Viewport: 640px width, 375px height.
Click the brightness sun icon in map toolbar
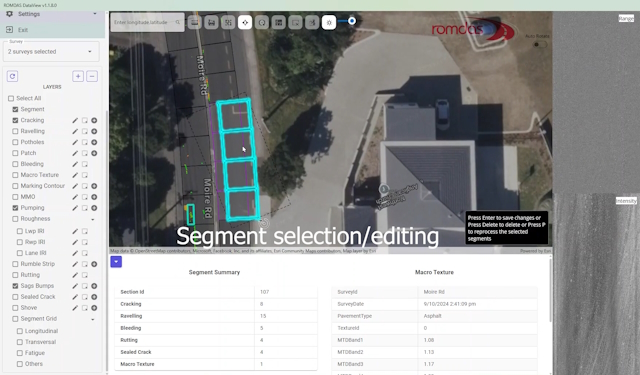pyautogui.click(x=329, y=22)
